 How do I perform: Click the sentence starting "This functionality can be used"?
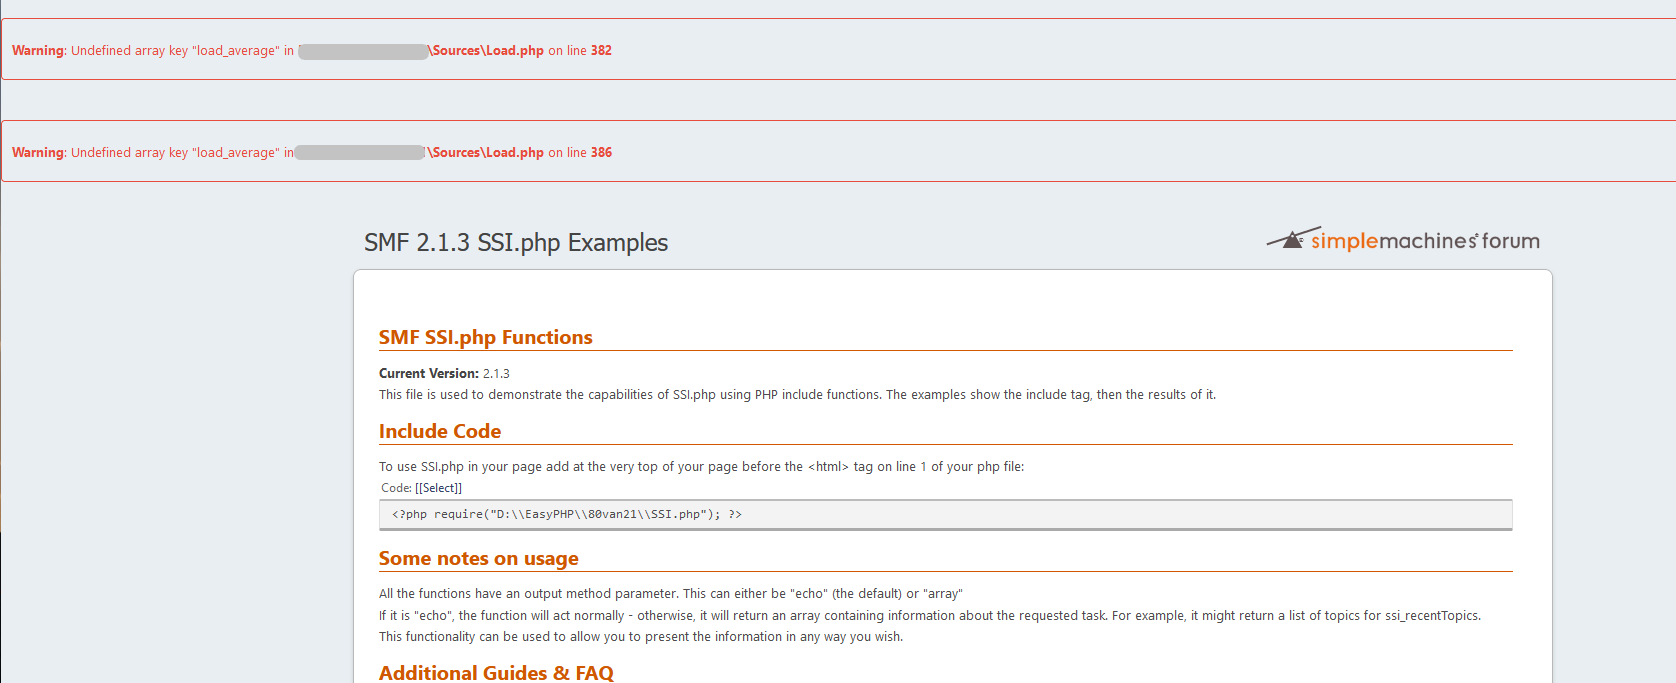coord(640,637)
